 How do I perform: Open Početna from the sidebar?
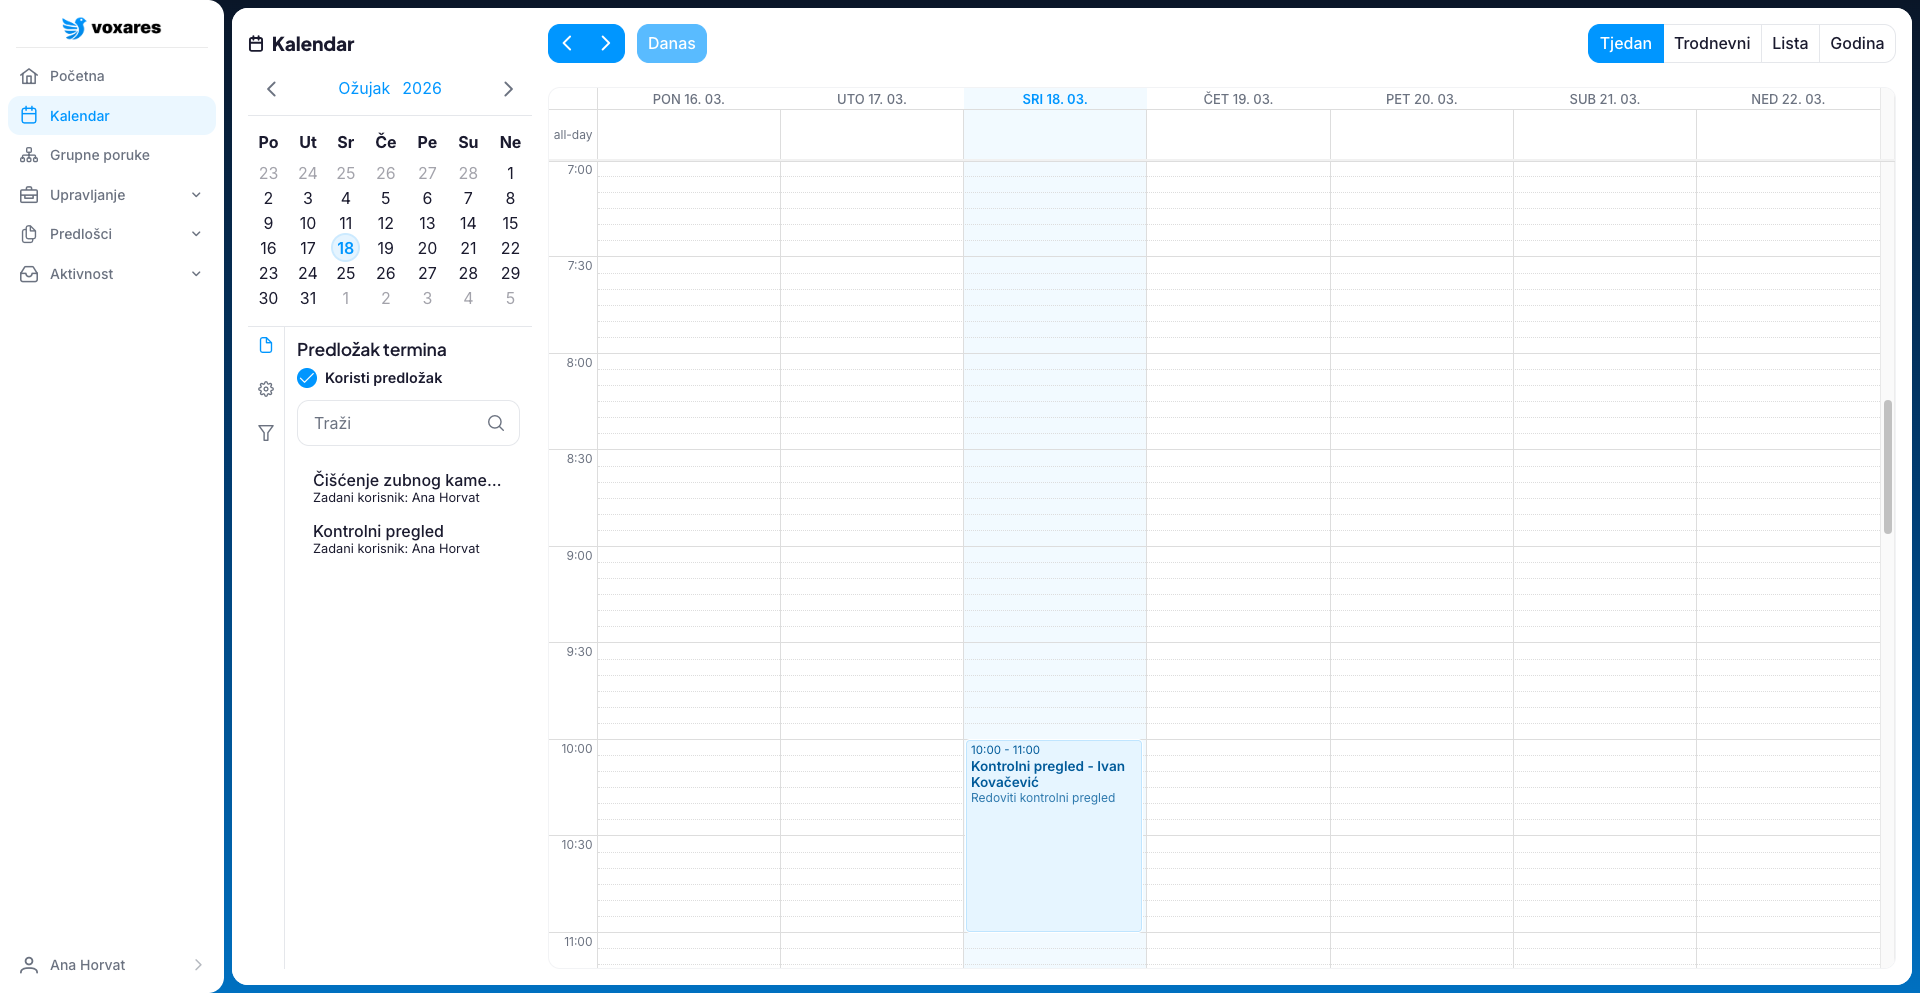point(77,76)
